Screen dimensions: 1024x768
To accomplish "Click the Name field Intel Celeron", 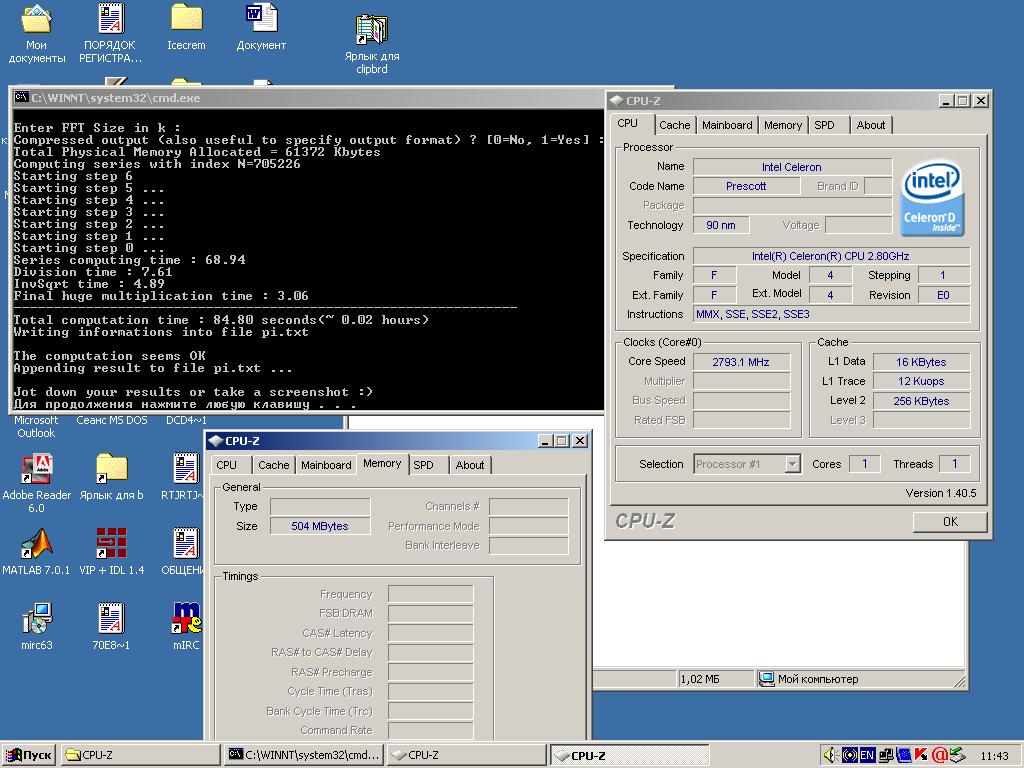I will click(x=792, y=167).
